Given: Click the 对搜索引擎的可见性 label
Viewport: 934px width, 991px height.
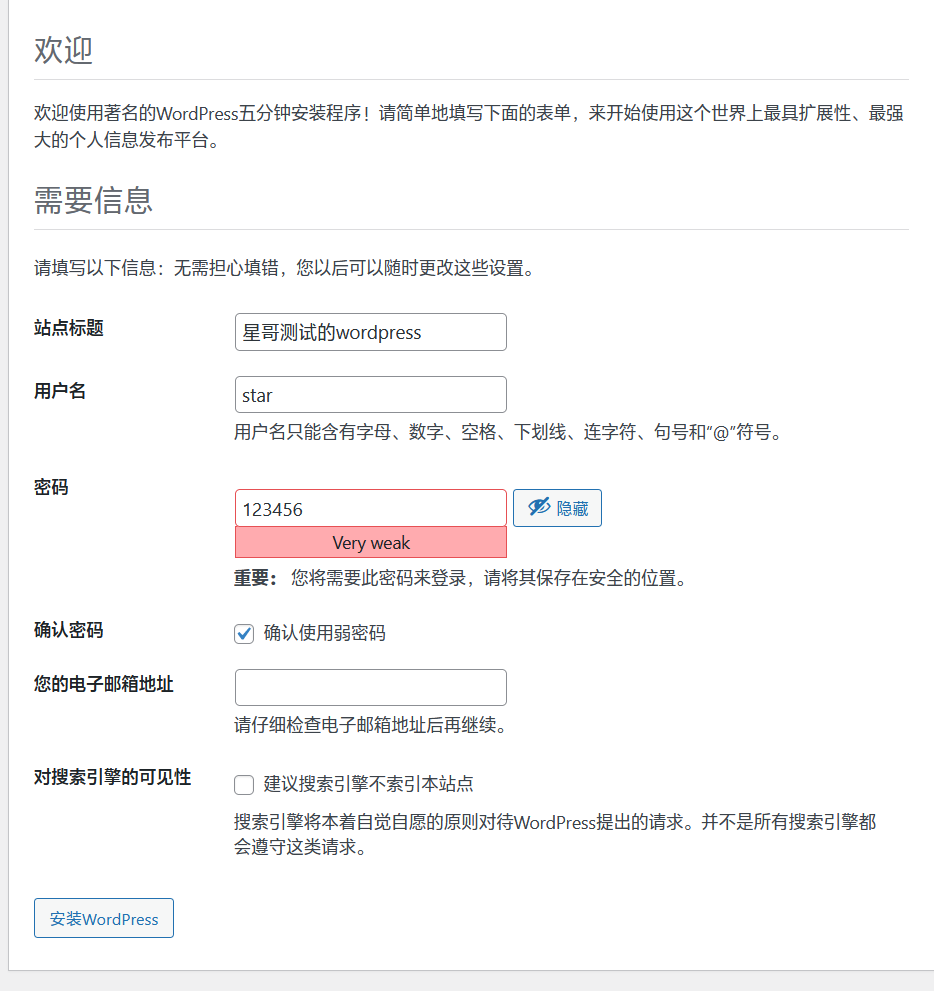Looking at the screenshot, I should tap(112, 777).
